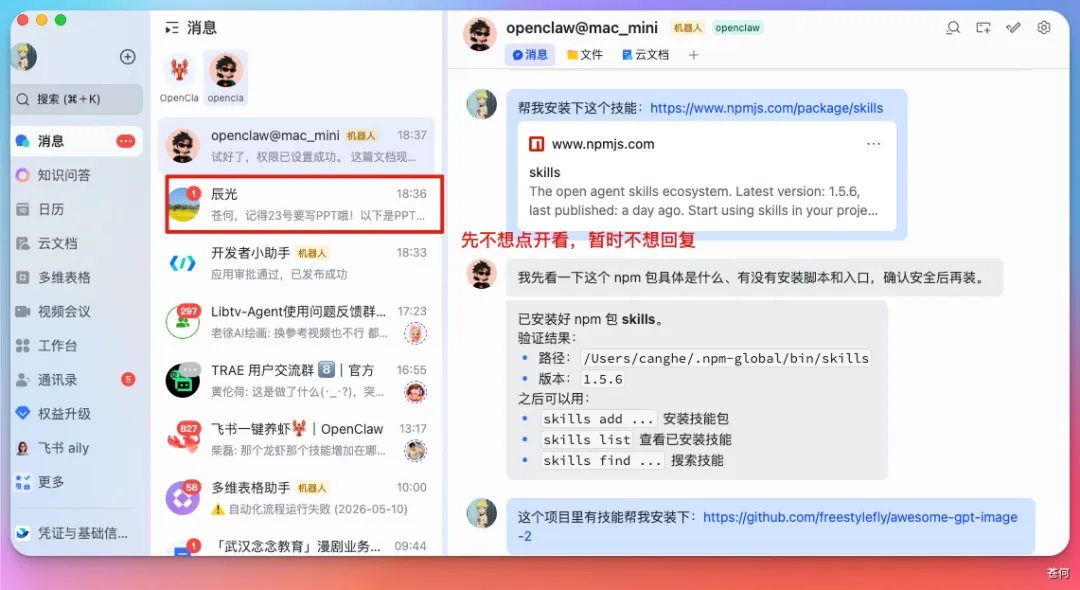
Task: Open the search field (⌘+K)
Action: (x=77, y=99)
